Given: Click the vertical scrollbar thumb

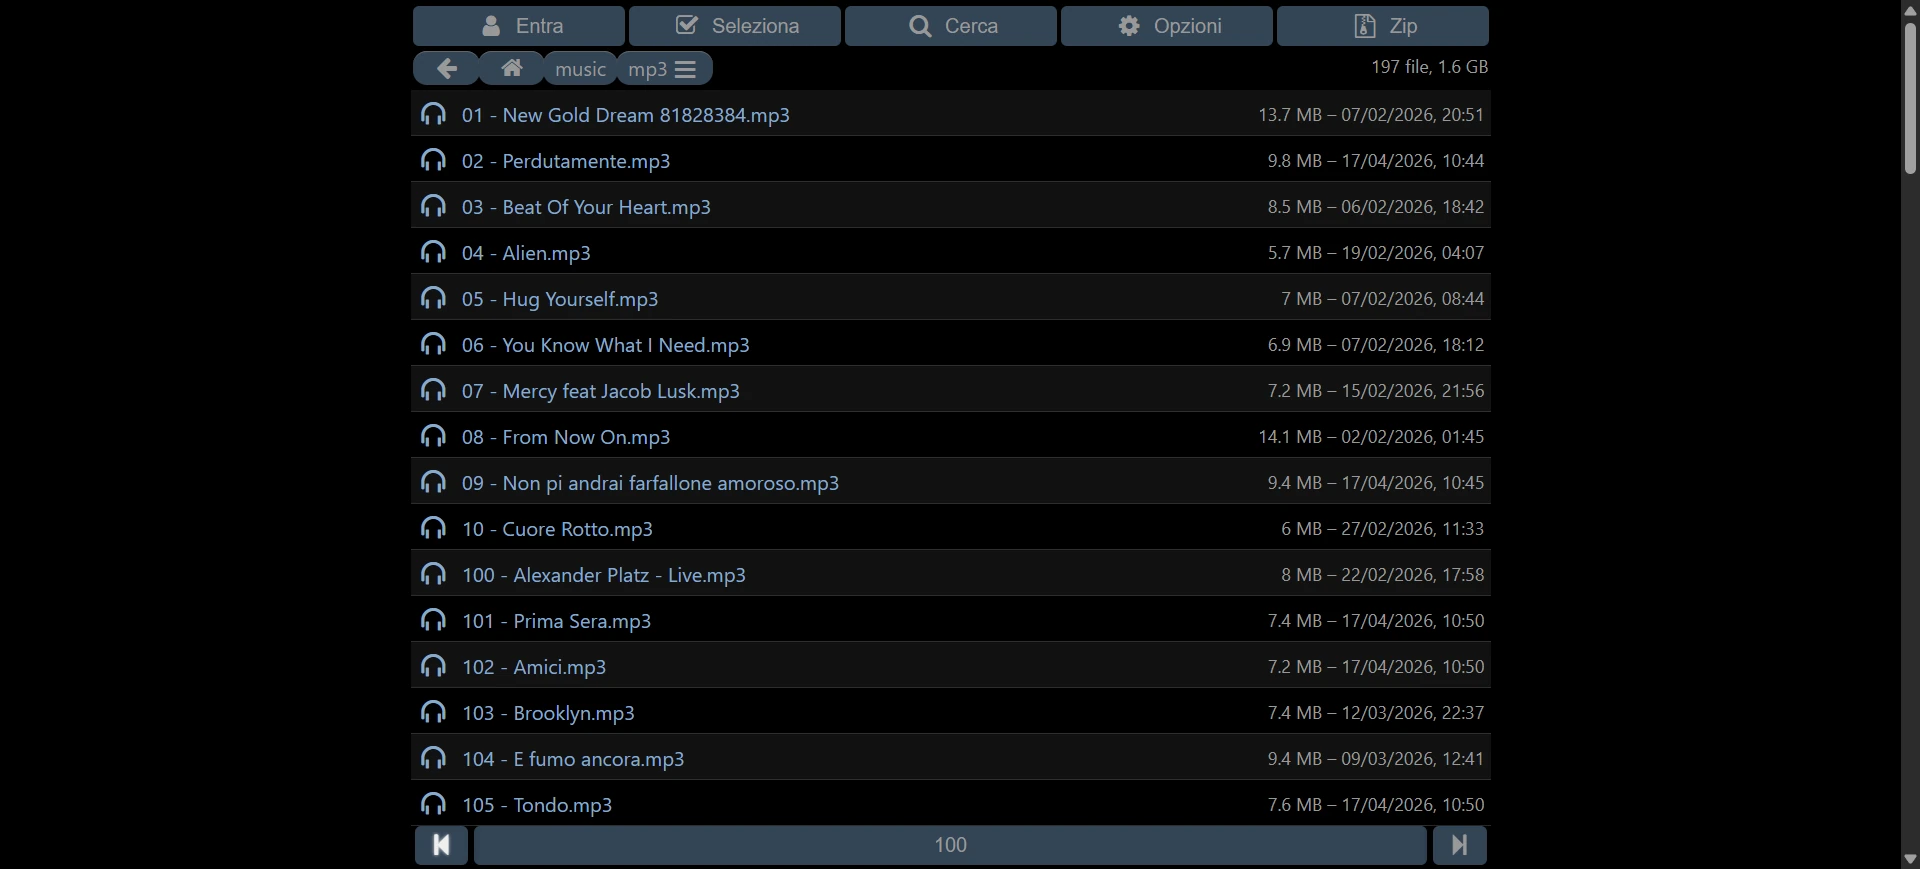Looking at the screenshot, I should click(1910, 97).
